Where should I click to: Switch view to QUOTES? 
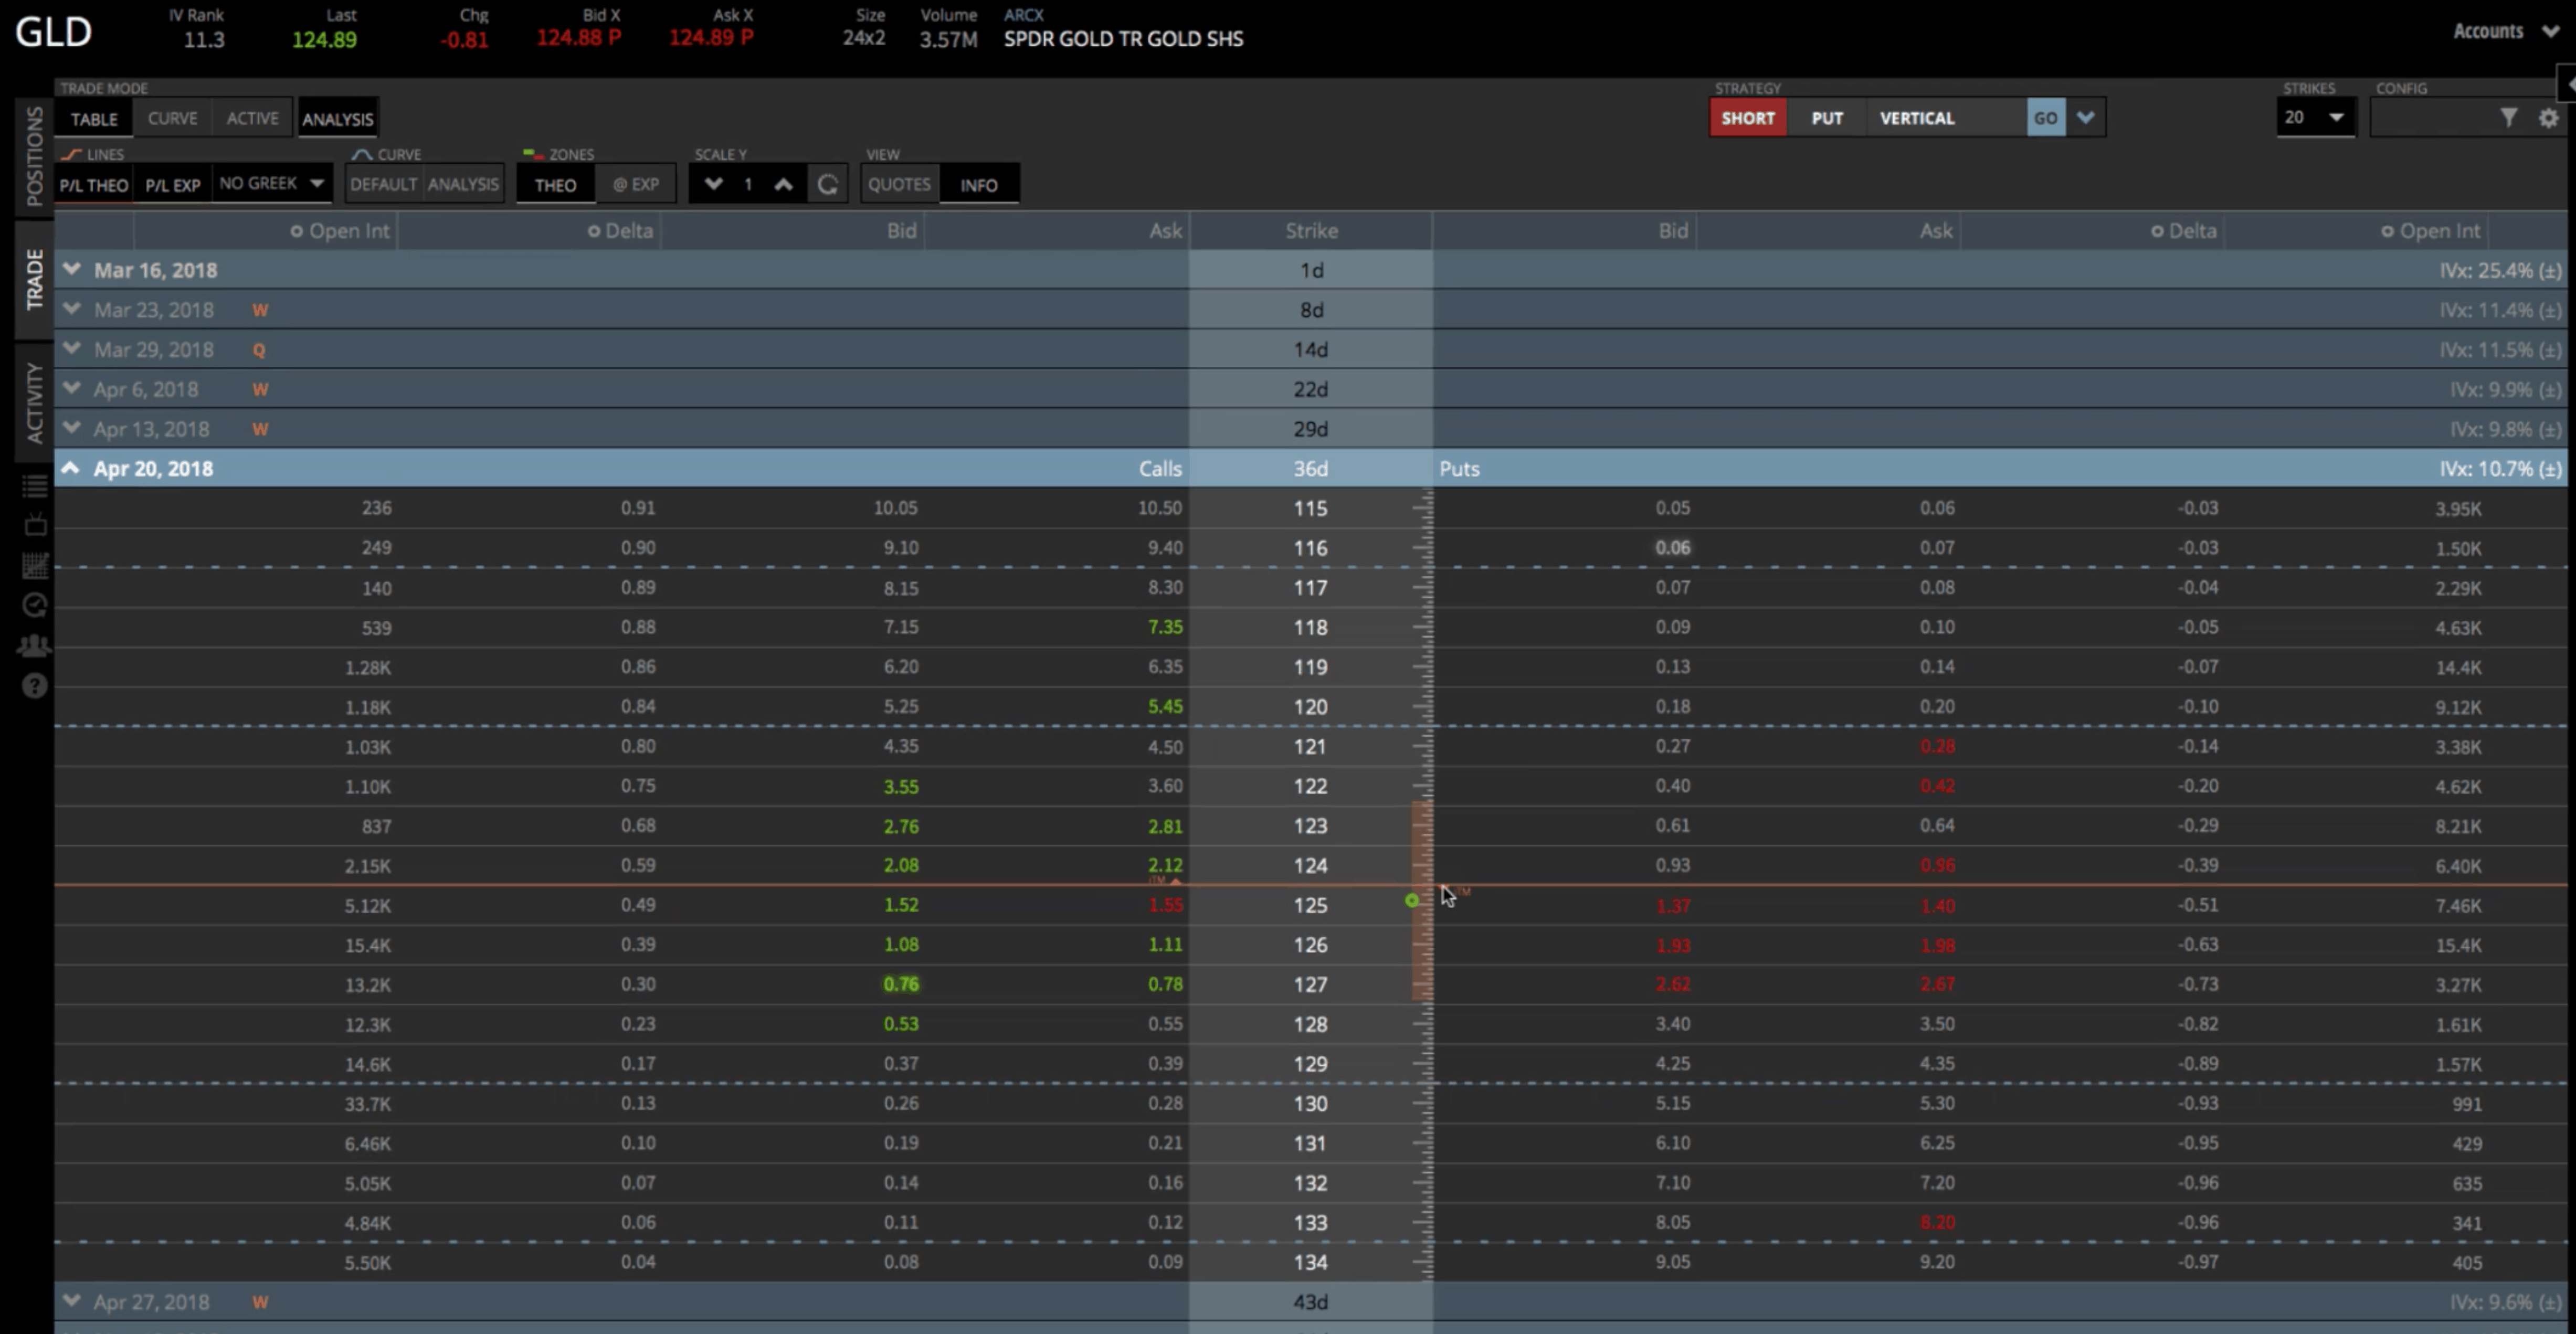click(899, 184)
